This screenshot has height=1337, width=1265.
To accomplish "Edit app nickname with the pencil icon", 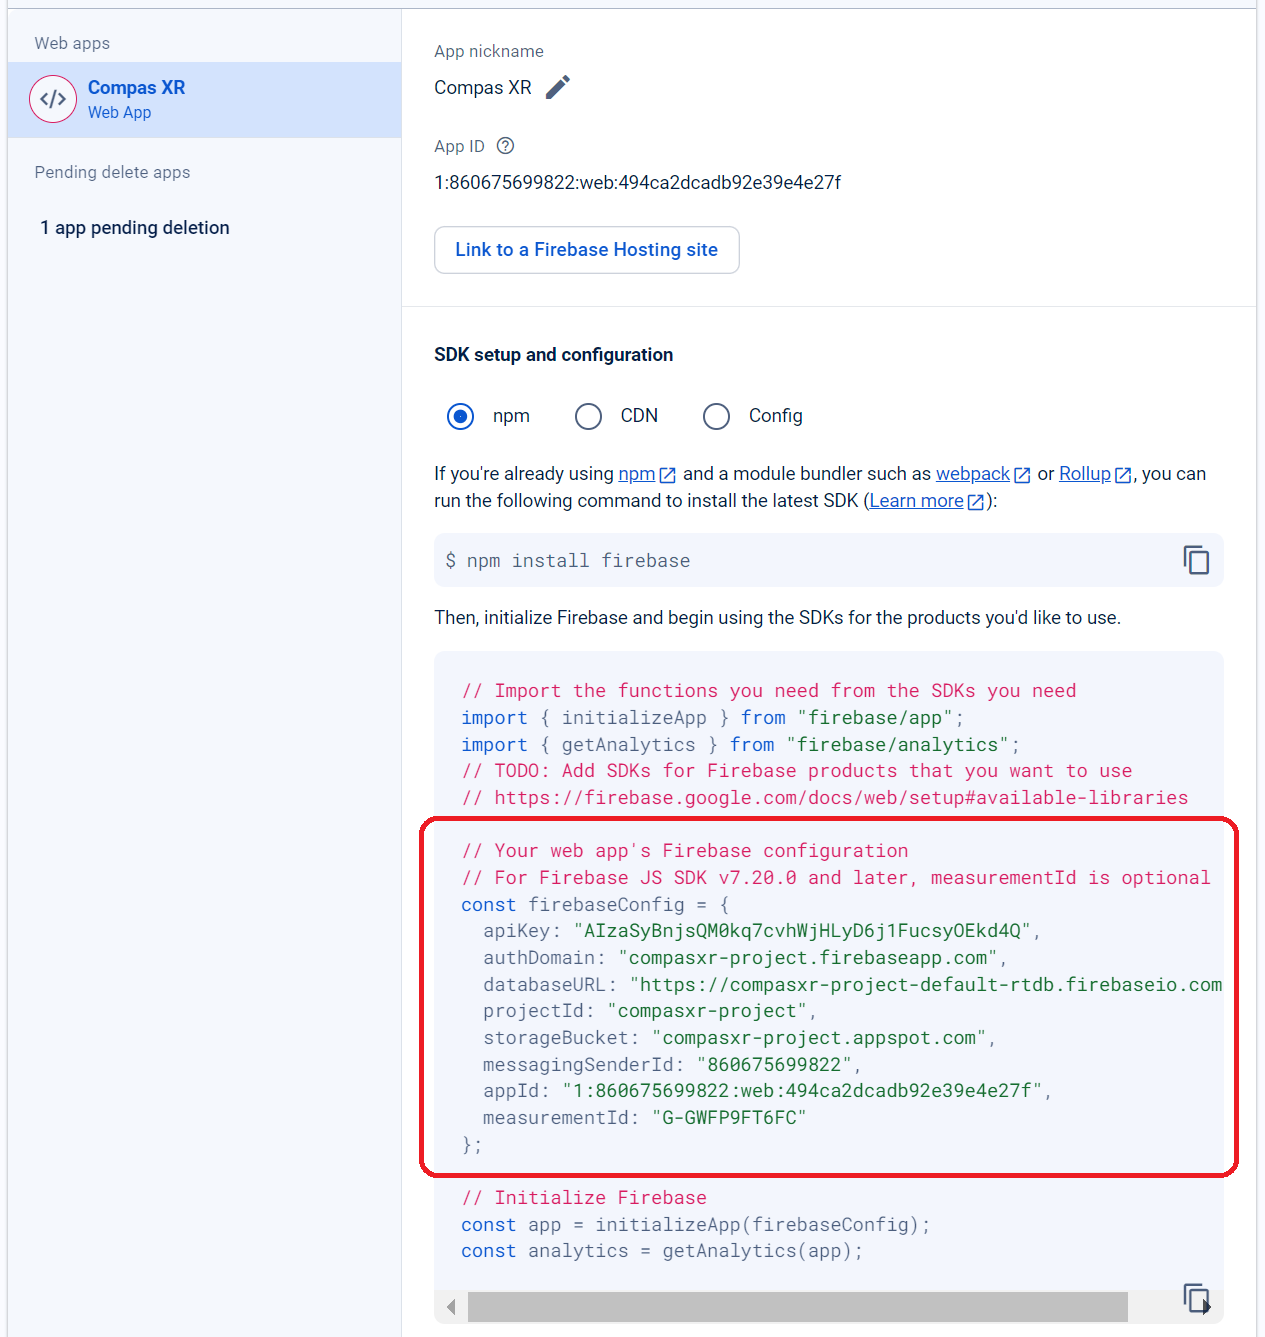I will tap(558, 87).
